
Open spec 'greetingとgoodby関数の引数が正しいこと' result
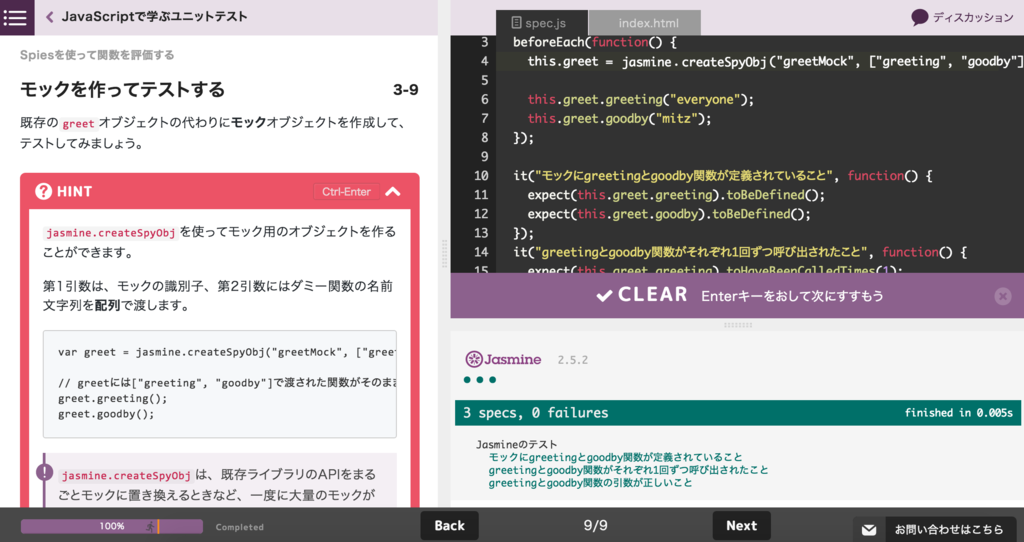tap(590, 483)
